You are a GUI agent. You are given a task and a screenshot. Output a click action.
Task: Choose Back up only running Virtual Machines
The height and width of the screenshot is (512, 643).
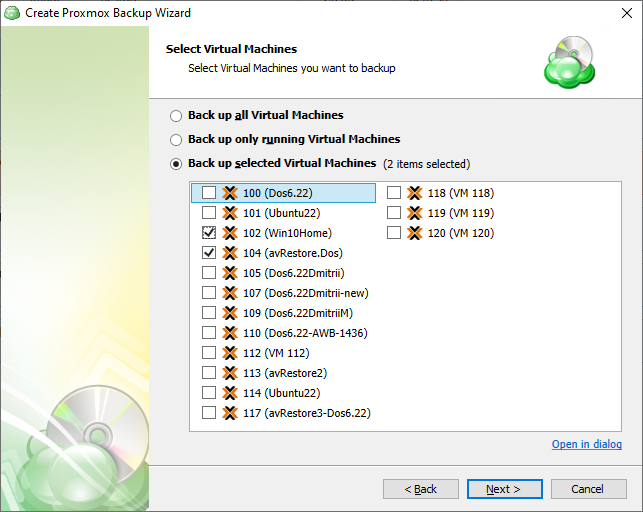pyautogui.click(x=177, y=140)
